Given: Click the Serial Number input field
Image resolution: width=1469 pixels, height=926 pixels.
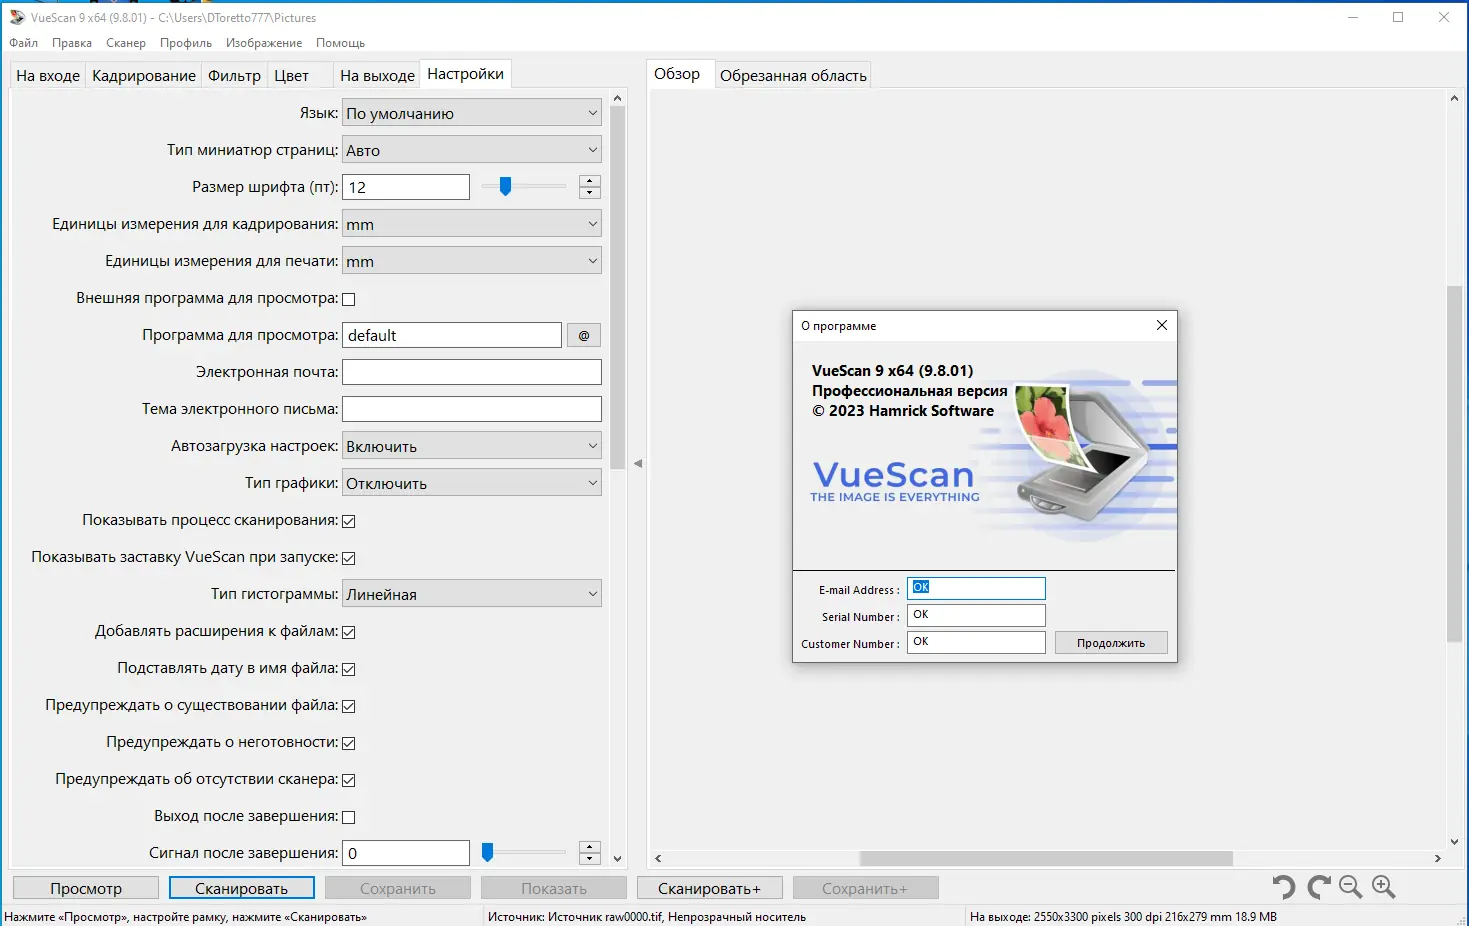Looking at the screenshot, I should tap(975, 615).
